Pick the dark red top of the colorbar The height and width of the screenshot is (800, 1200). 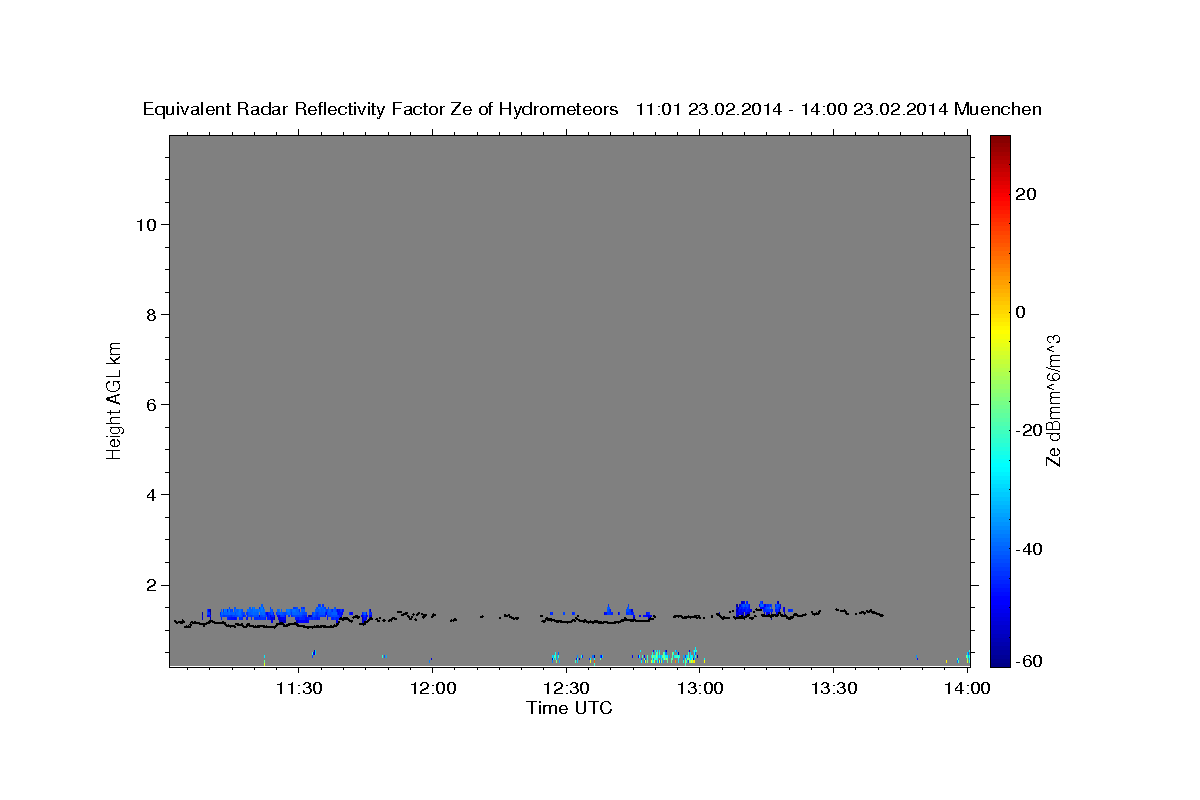pos(1000,143)
